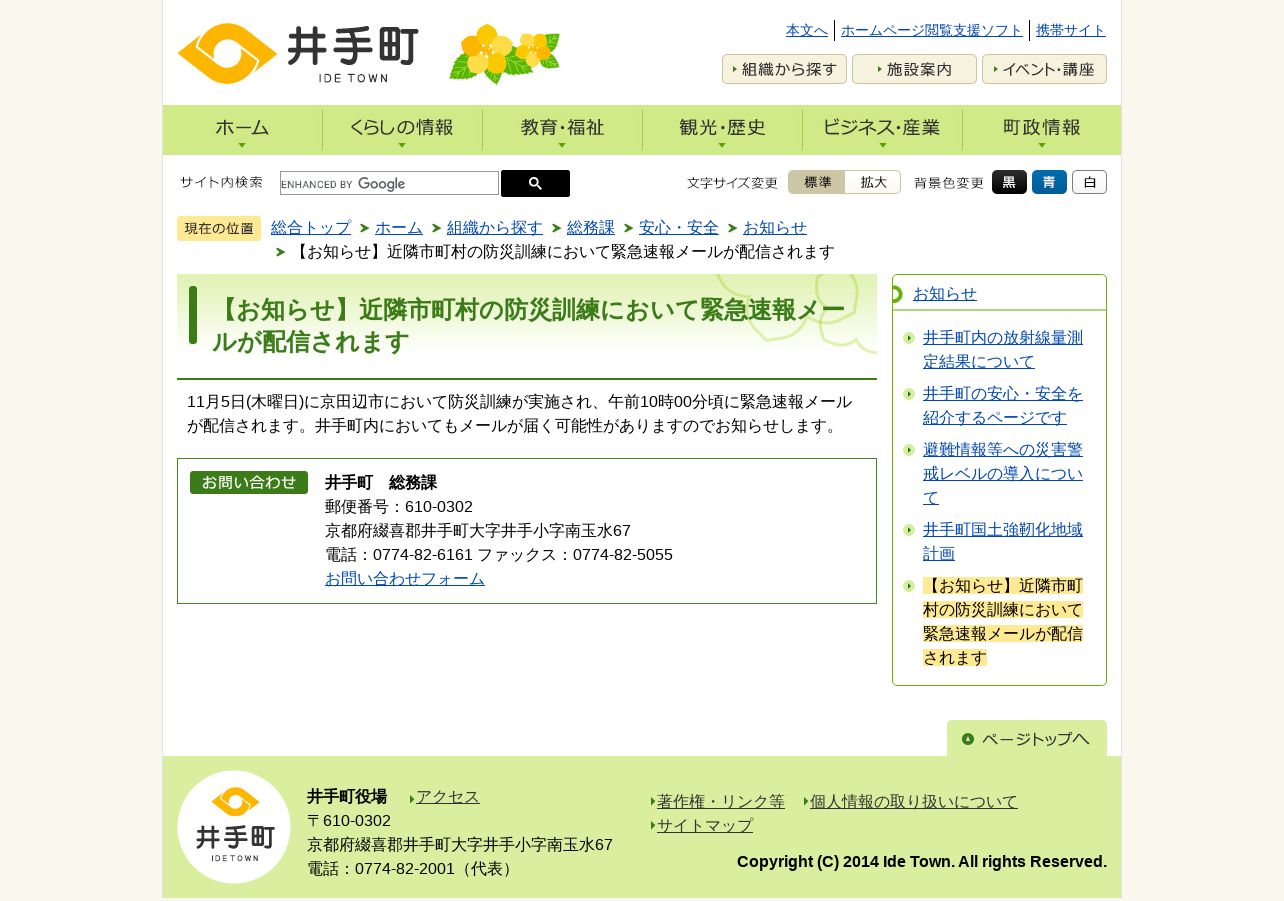This screenshot has width=1284, height=901.
Task: Follow the 本文へ skip link
Action: click(x=807, y=30)
